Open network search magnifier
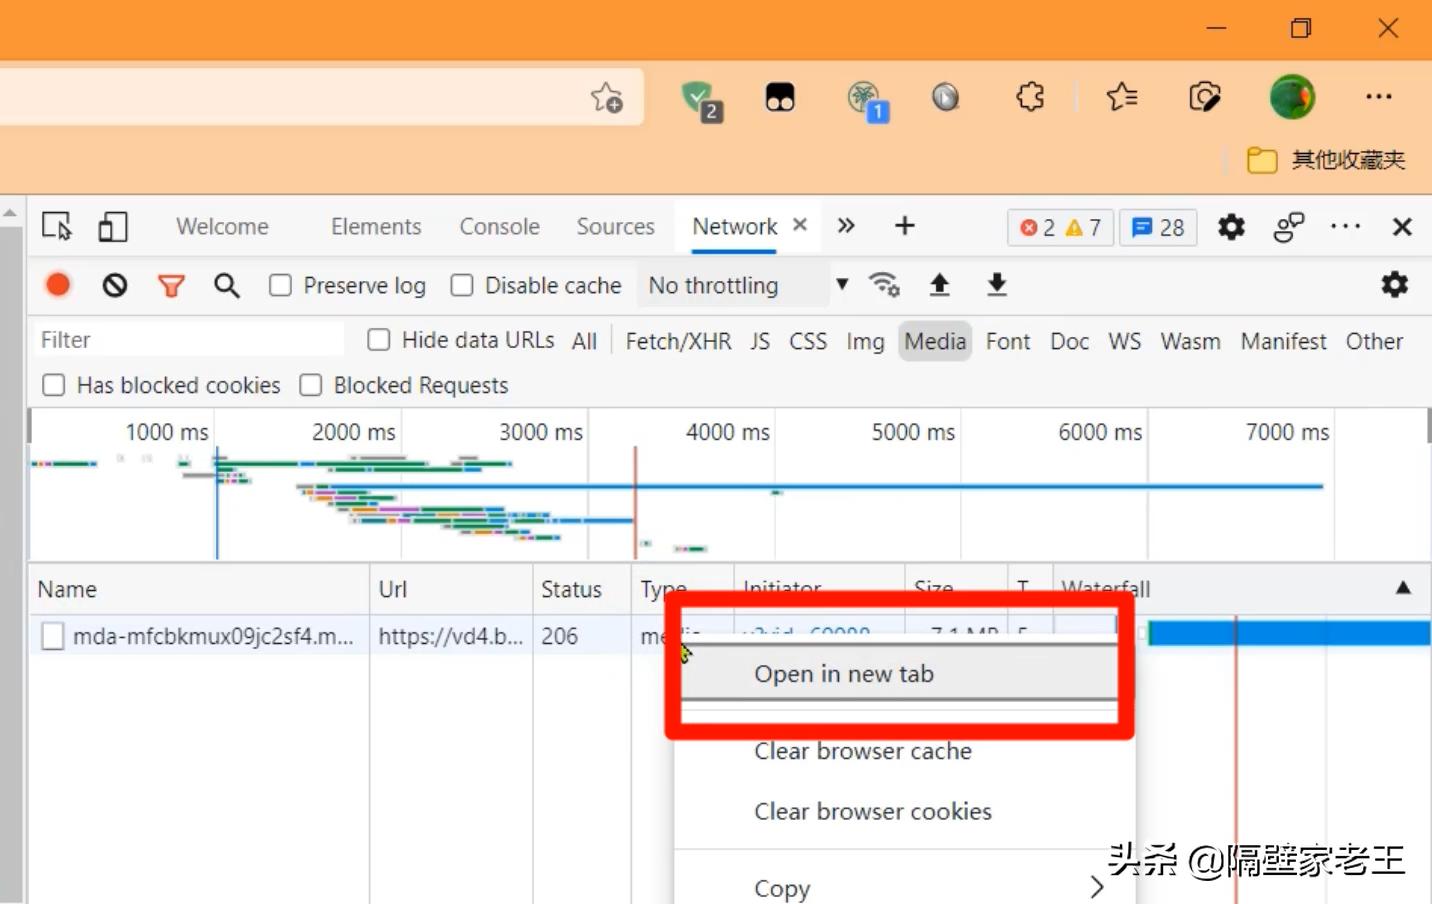Screen dimensions: 1432x904 pos(227,286)
